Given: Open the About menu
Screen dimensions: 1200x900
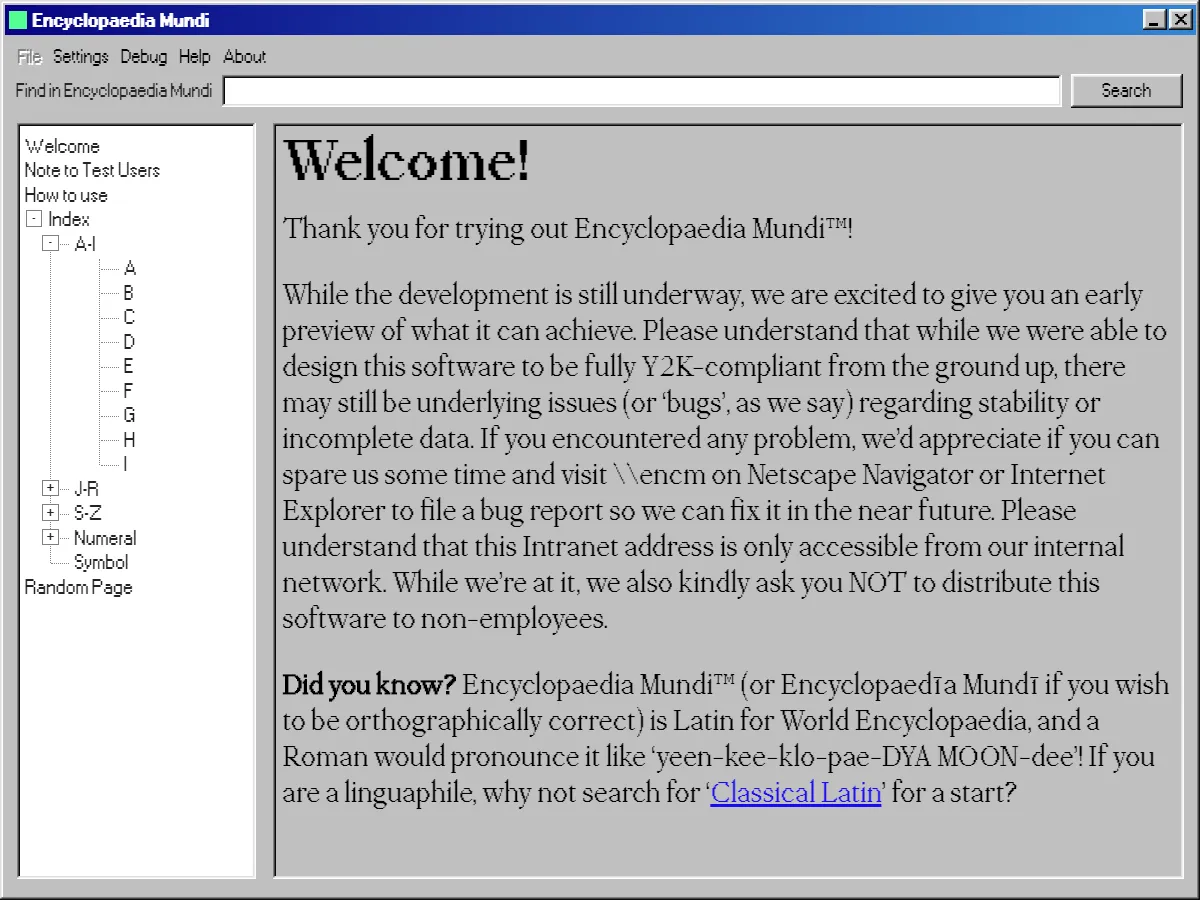Looking at the screenshot, I should 245,57.
